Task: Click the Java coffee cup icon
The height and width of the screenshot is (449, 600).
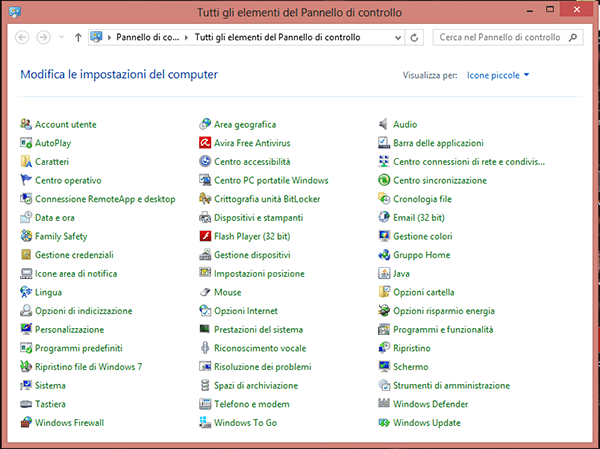Action: tap(384, 273)
